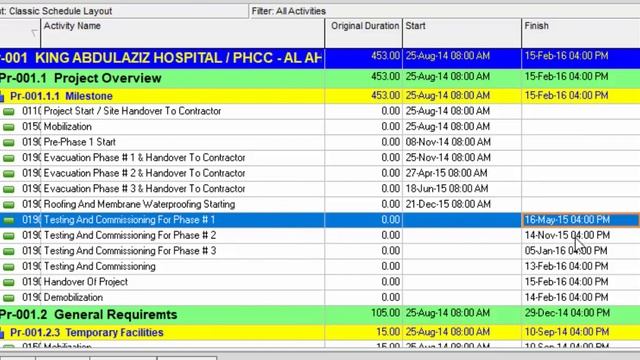Click the icon of the Demobilization row
The image size is (640, 360).
[9, 298]
